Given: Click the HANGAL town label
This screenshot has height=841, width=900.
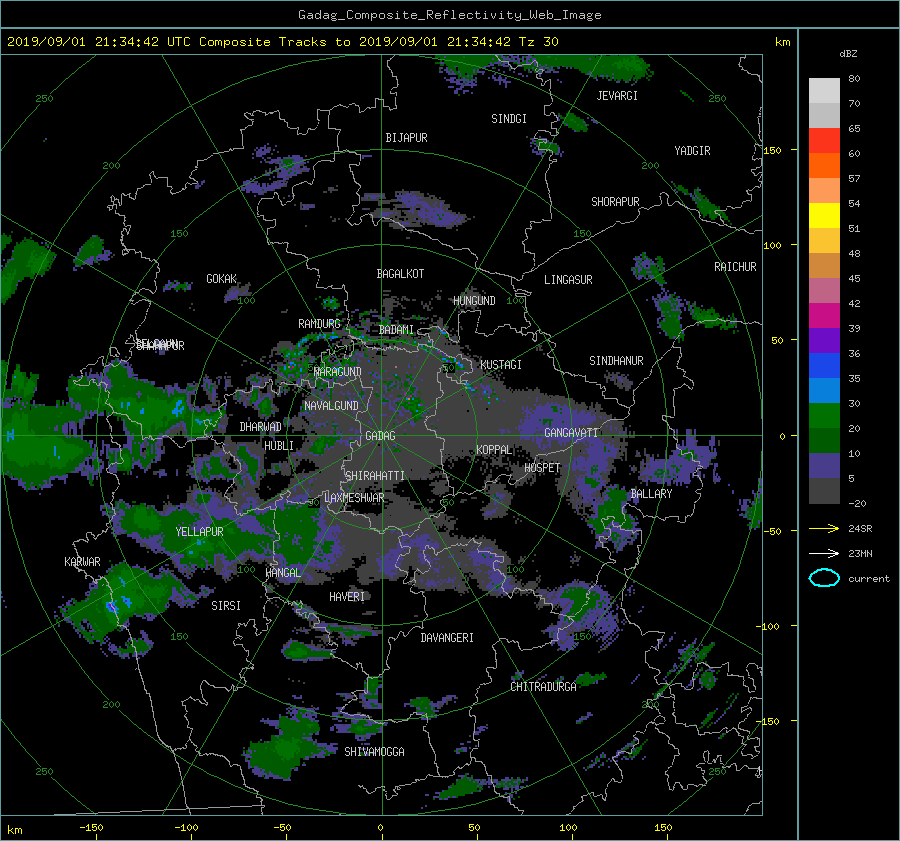Looking at the screenshot, I should point(283,573).
